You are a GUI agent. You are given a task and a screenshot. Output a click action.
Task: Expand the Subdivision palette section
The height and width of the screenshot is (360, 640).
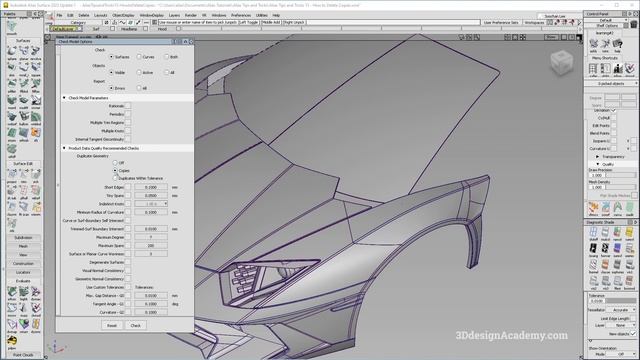(23, 238)
